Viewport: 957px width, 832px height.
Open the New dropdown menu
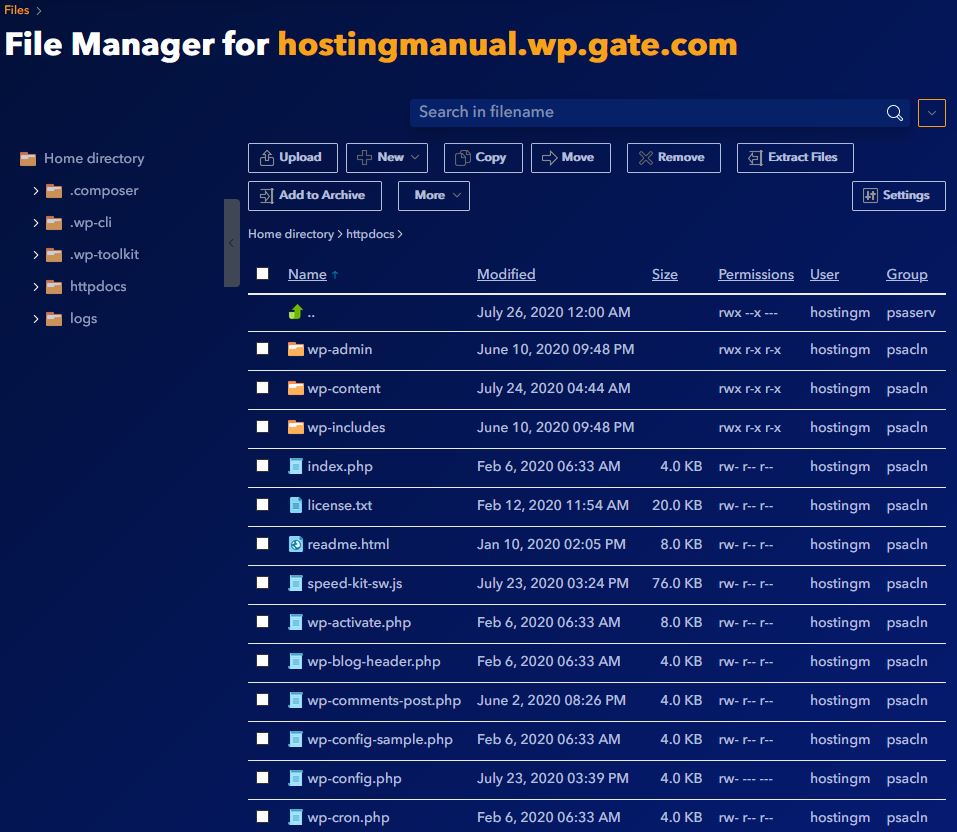click(x=387, y=157)
